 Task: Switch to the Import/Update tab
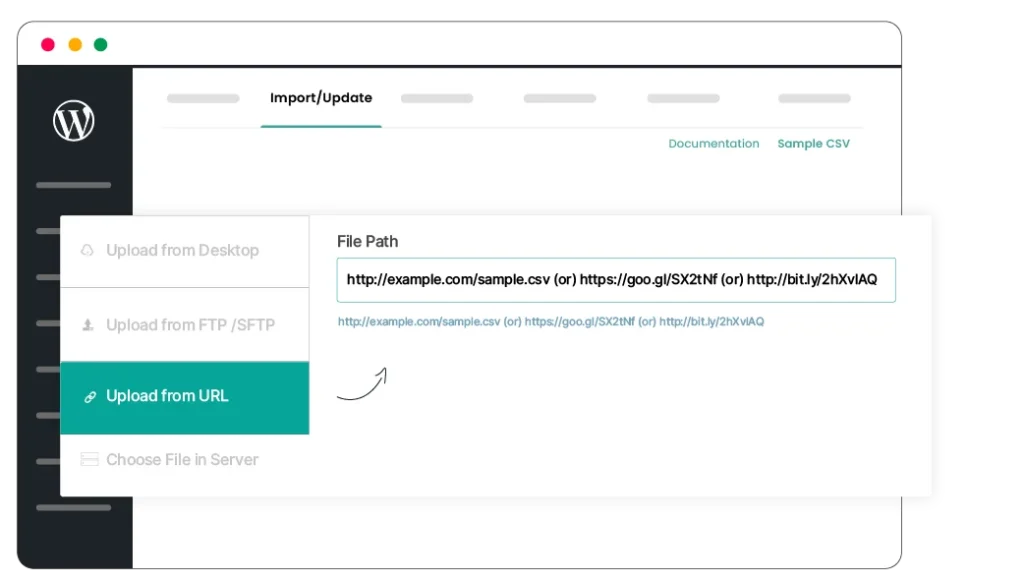[320, 97]
